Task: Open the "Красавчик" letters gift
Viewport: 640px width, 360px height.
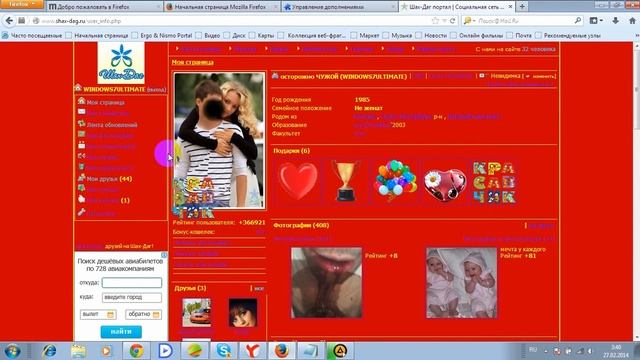Action: pyautogui.click(x=494, y=182)
